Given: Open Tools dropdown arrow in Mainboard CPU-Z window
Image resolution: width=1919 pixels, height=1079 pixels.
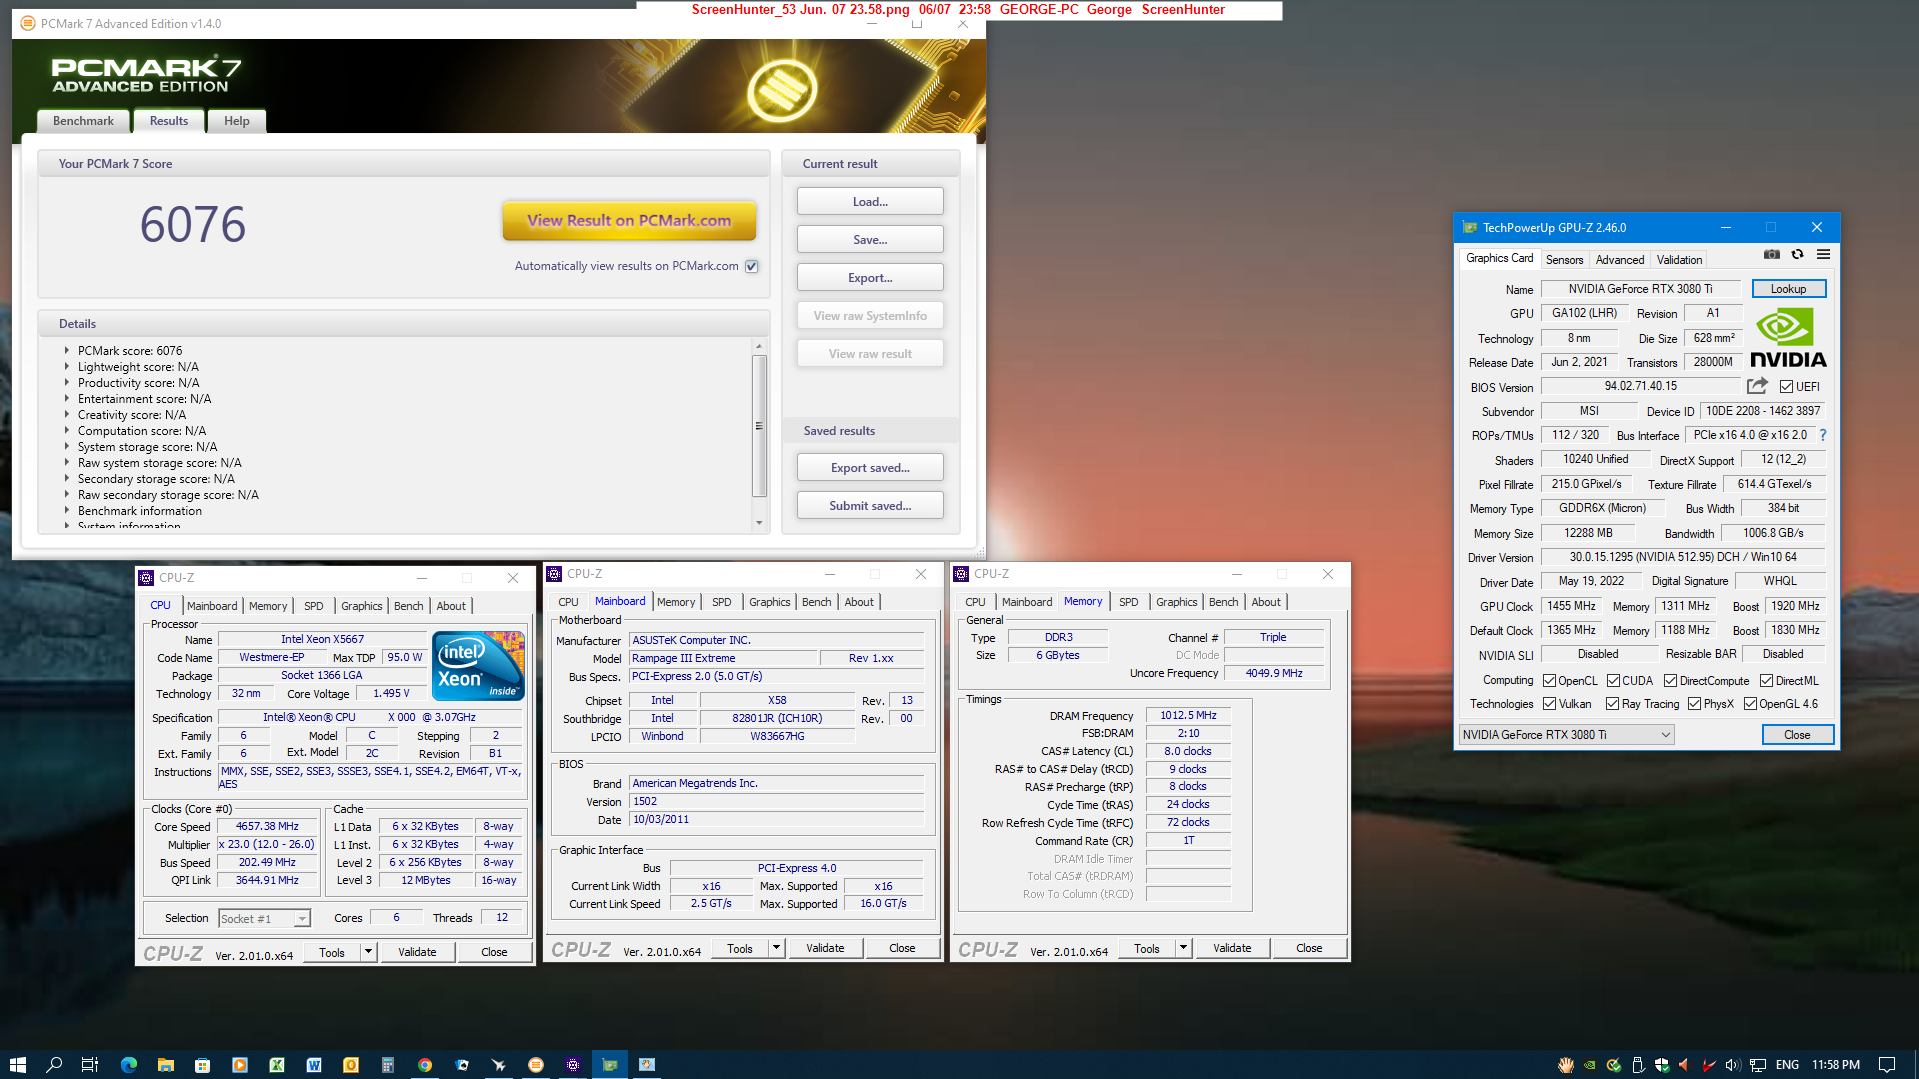Looking at the screenshot, I should (776, 948).
